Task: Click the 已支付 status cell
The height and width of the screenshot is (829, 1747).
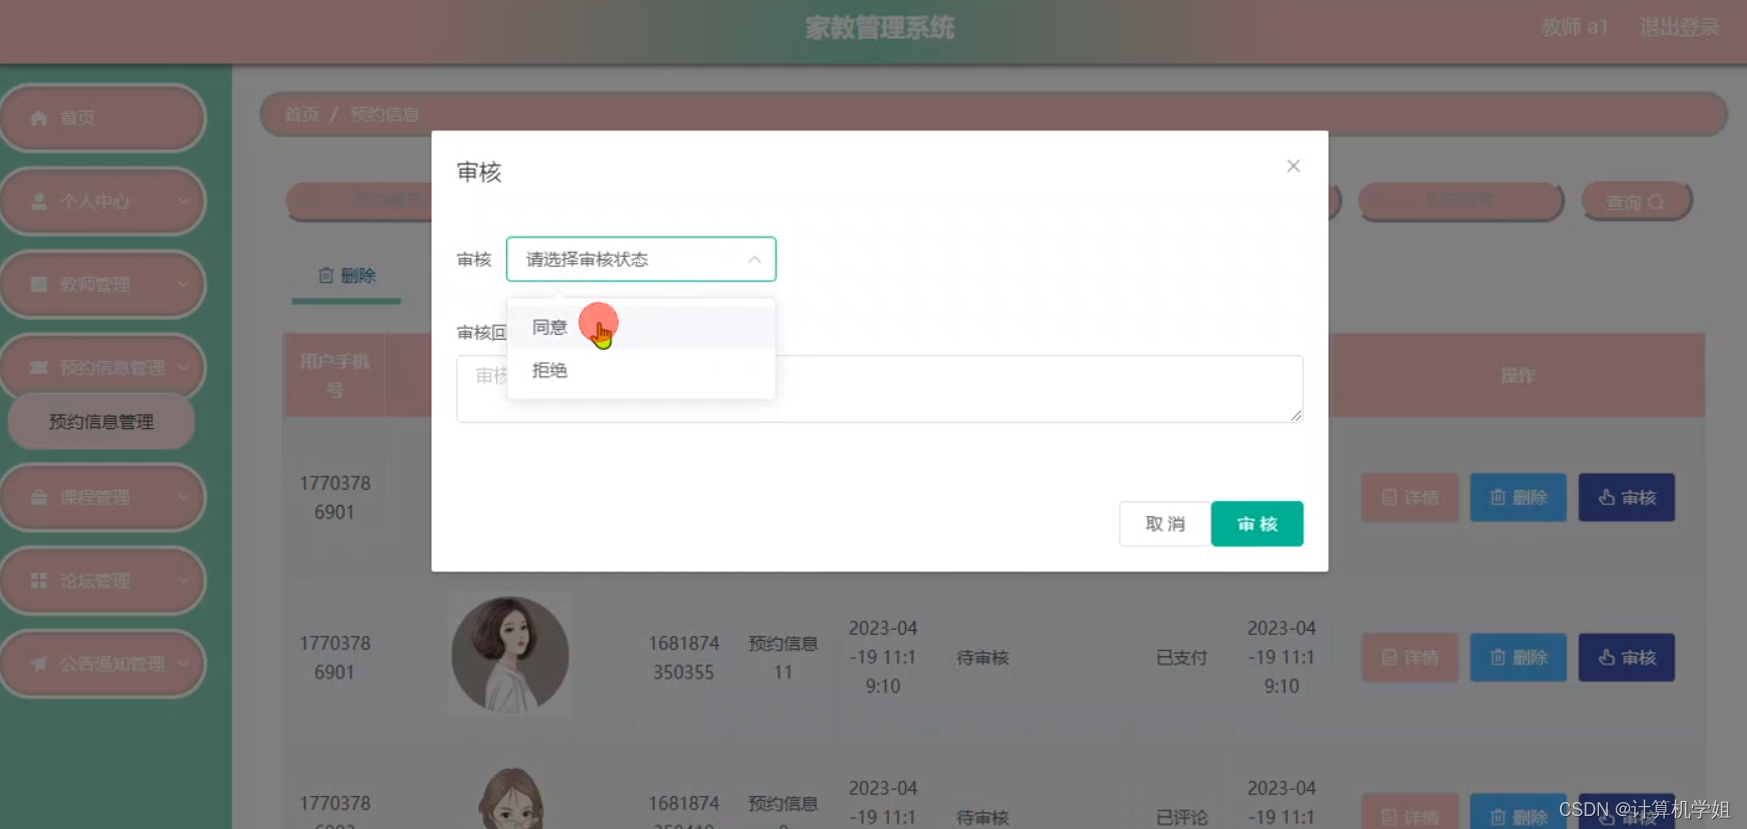Action: tap(1181, 657)
